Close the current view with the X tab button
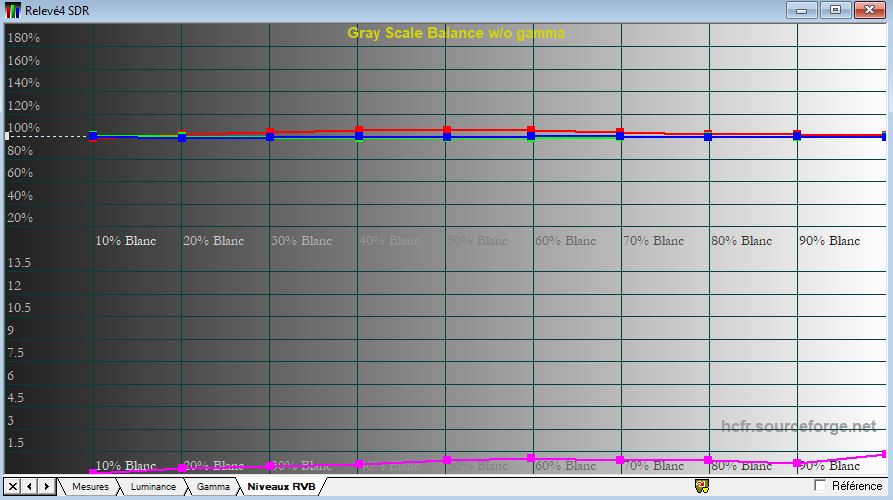 [12, 486]
